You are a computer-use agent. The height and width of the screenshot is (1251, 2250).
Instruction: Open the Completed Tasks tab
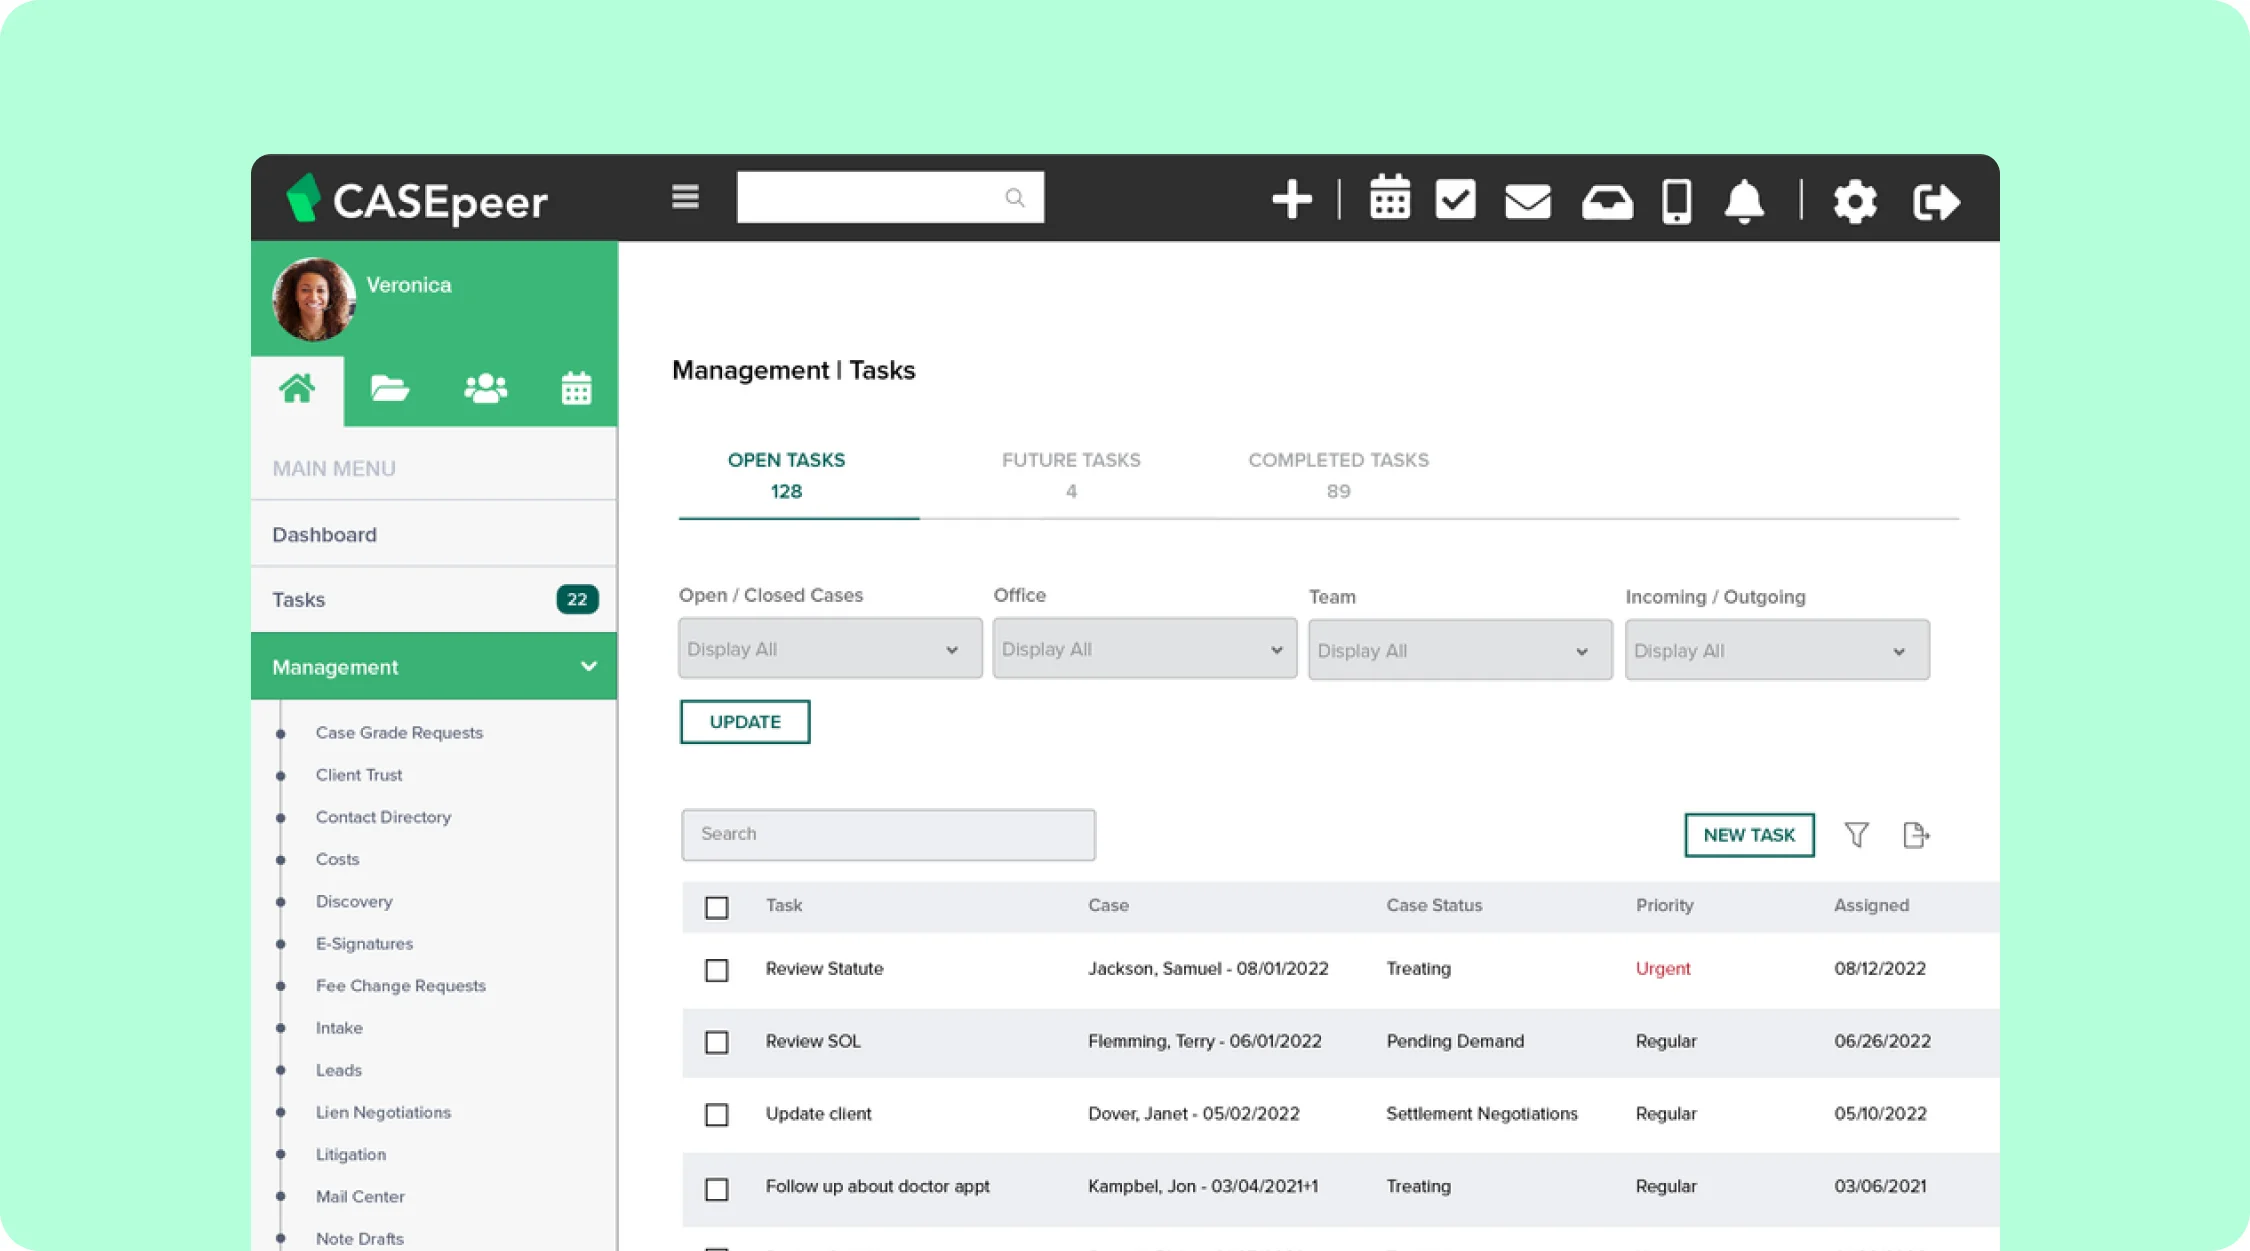click(x=1337, y=475)
